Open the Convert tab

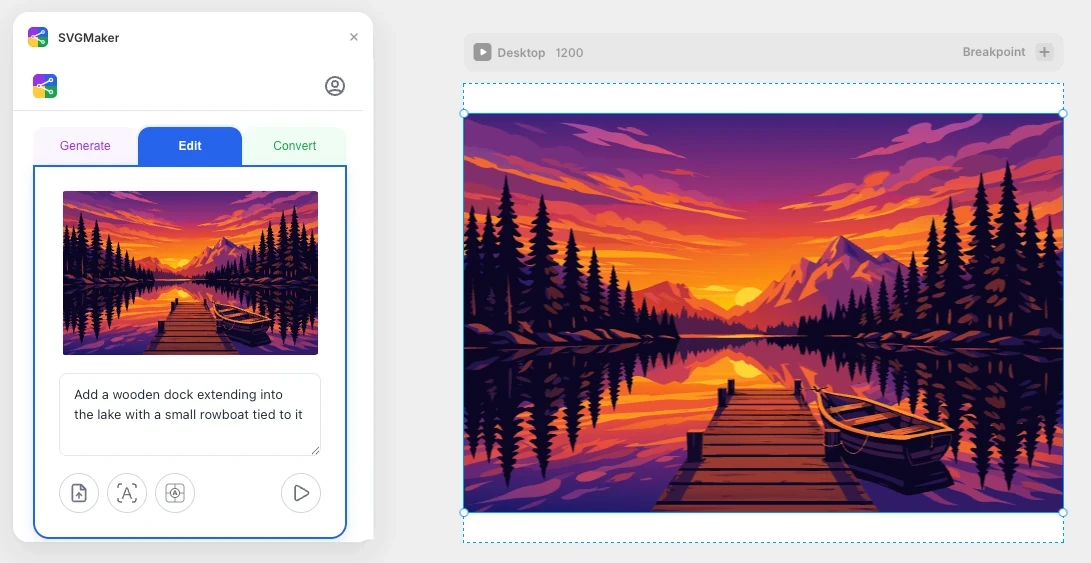[294, 146]
